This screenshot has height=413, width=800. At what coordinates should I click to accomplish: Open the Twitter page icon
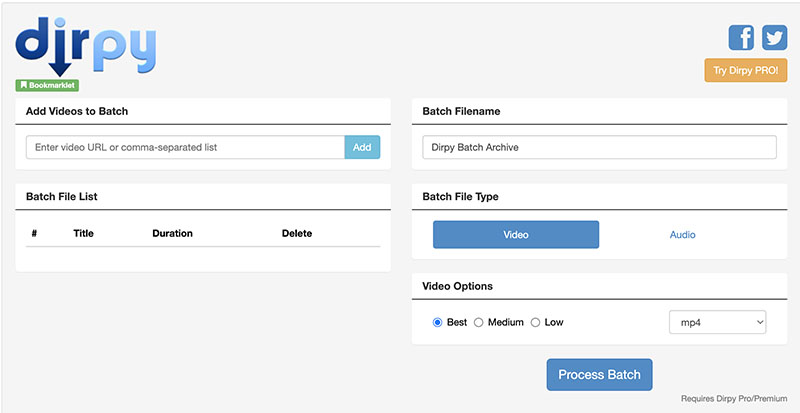pos(774,38)
